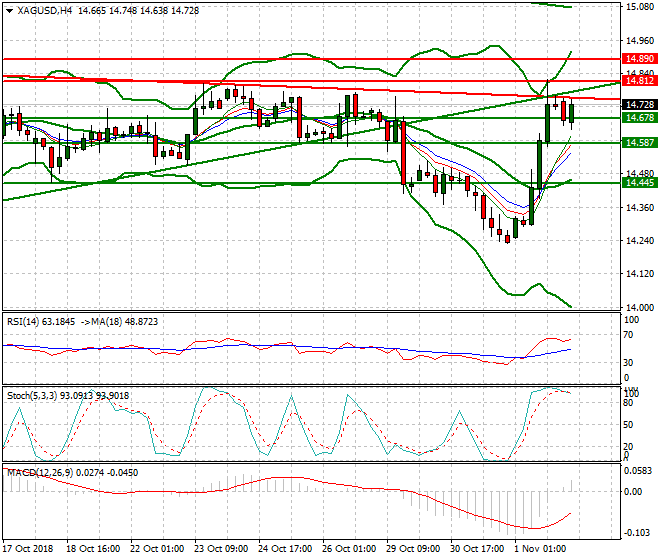
Task: Click the red 14.812 price level tag
Action: click(639, 80)
